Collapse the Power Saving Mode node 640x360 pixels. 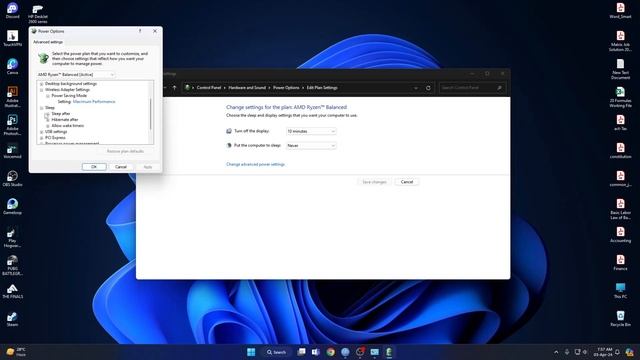pyautogui.click(x=48, y=96)
